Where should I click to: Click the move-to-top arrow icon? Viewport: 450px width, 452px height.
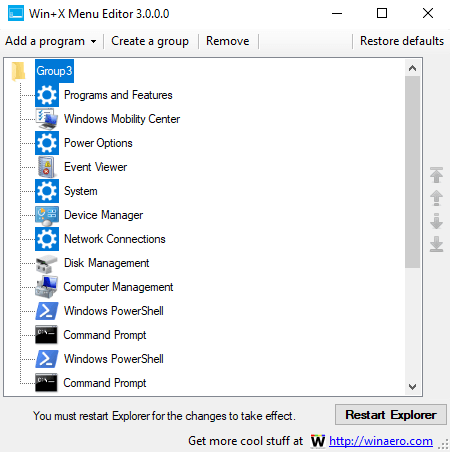436,175
